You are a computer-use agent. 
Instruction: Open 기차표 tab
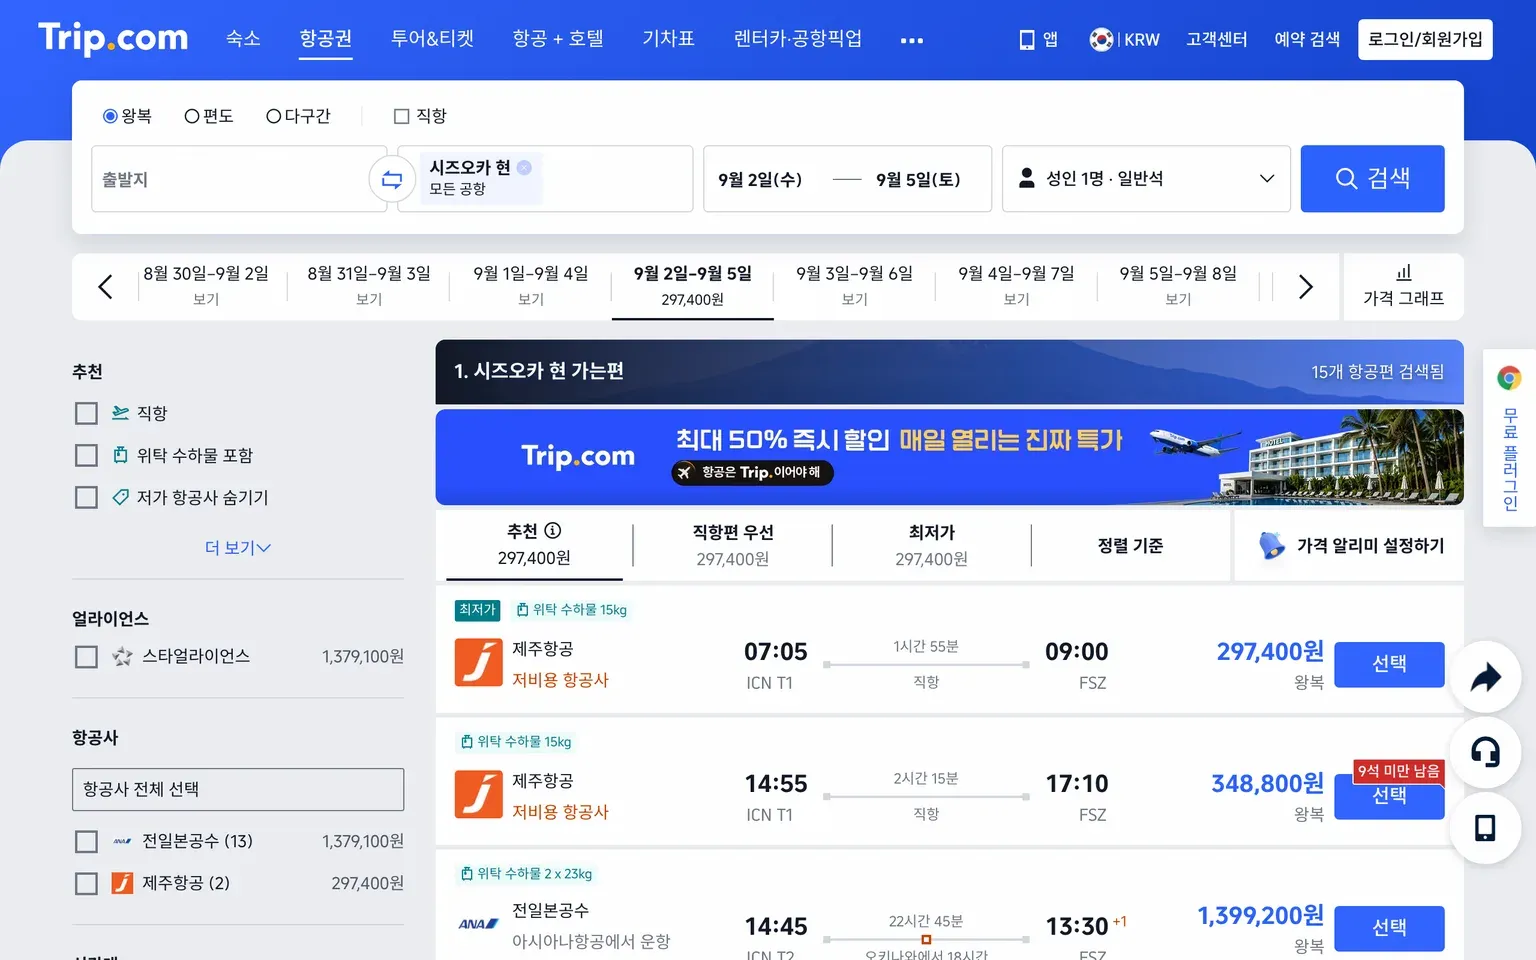coord(668,39)
